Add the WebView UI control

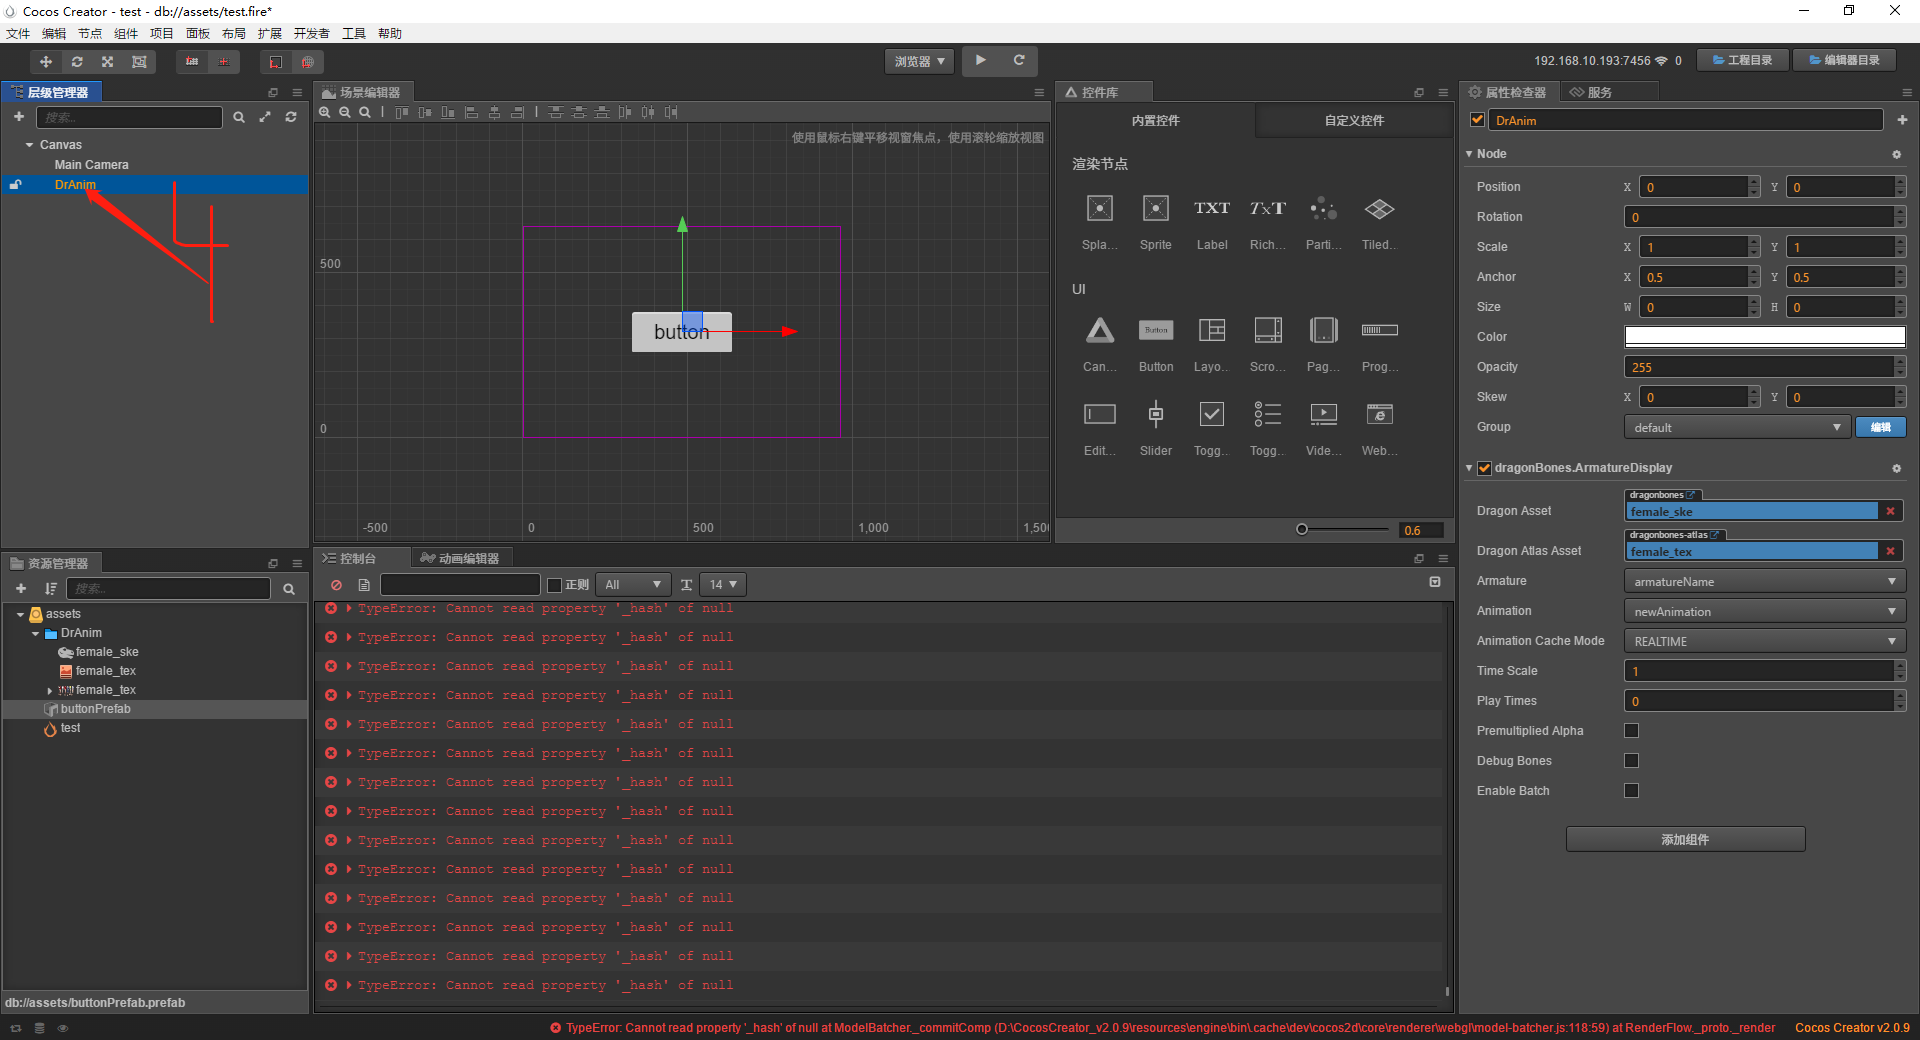[x=1380, y=428]
